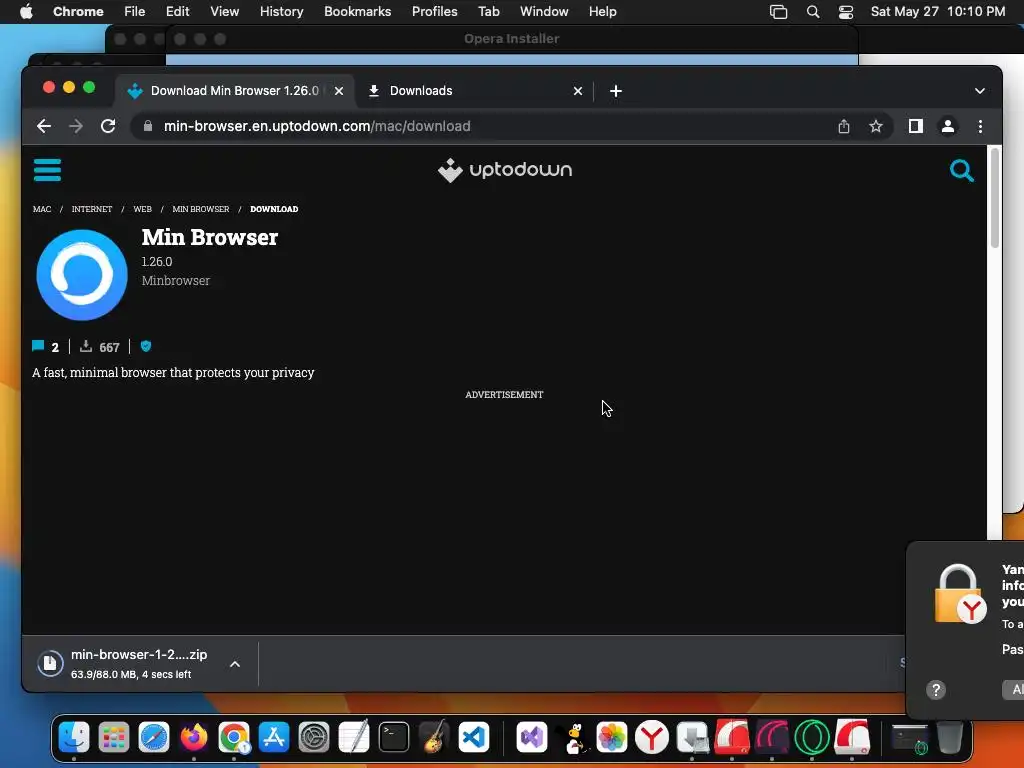The width and height of the screenshot is (1024, 768).
Task: Open Firefox from the Dock
Action: [x=193, y=737]
